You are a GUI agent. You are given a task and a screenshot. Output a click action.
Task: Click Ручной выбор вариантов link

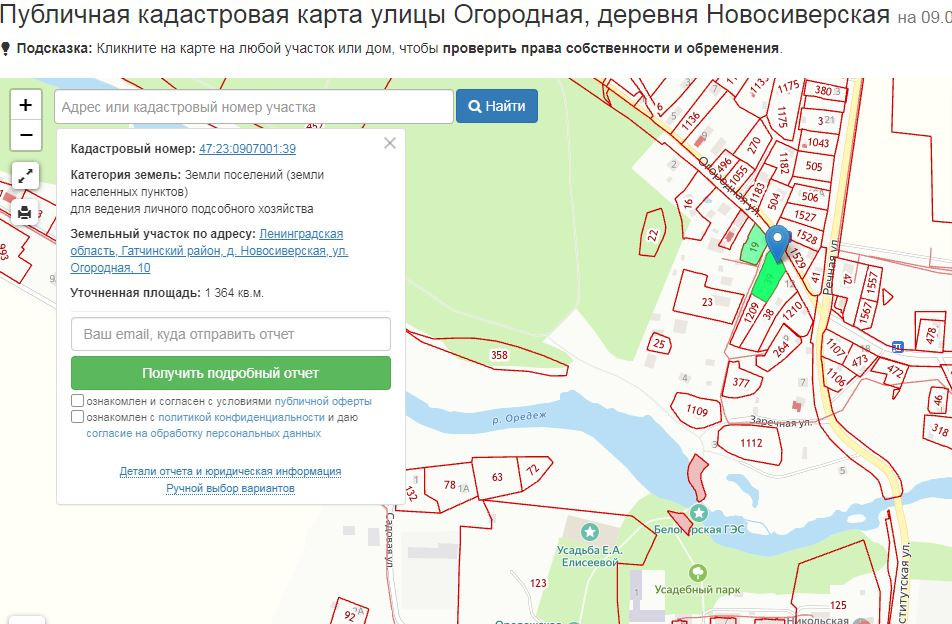[x=230, y=489]
